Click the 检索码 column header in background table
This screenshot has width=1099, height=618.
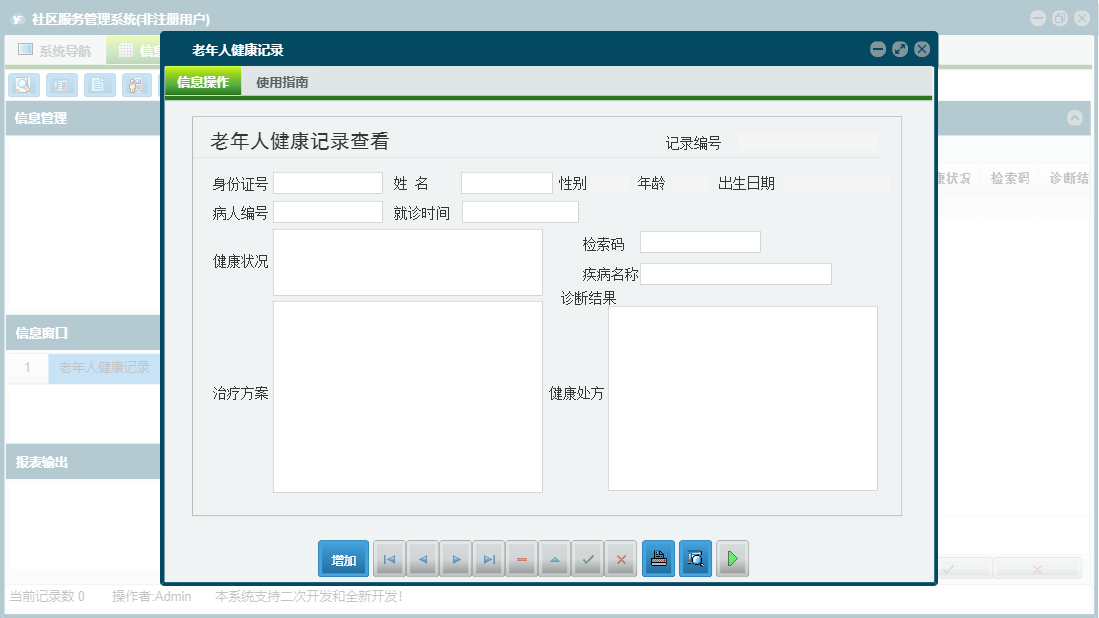click(x=1009, y=178)
